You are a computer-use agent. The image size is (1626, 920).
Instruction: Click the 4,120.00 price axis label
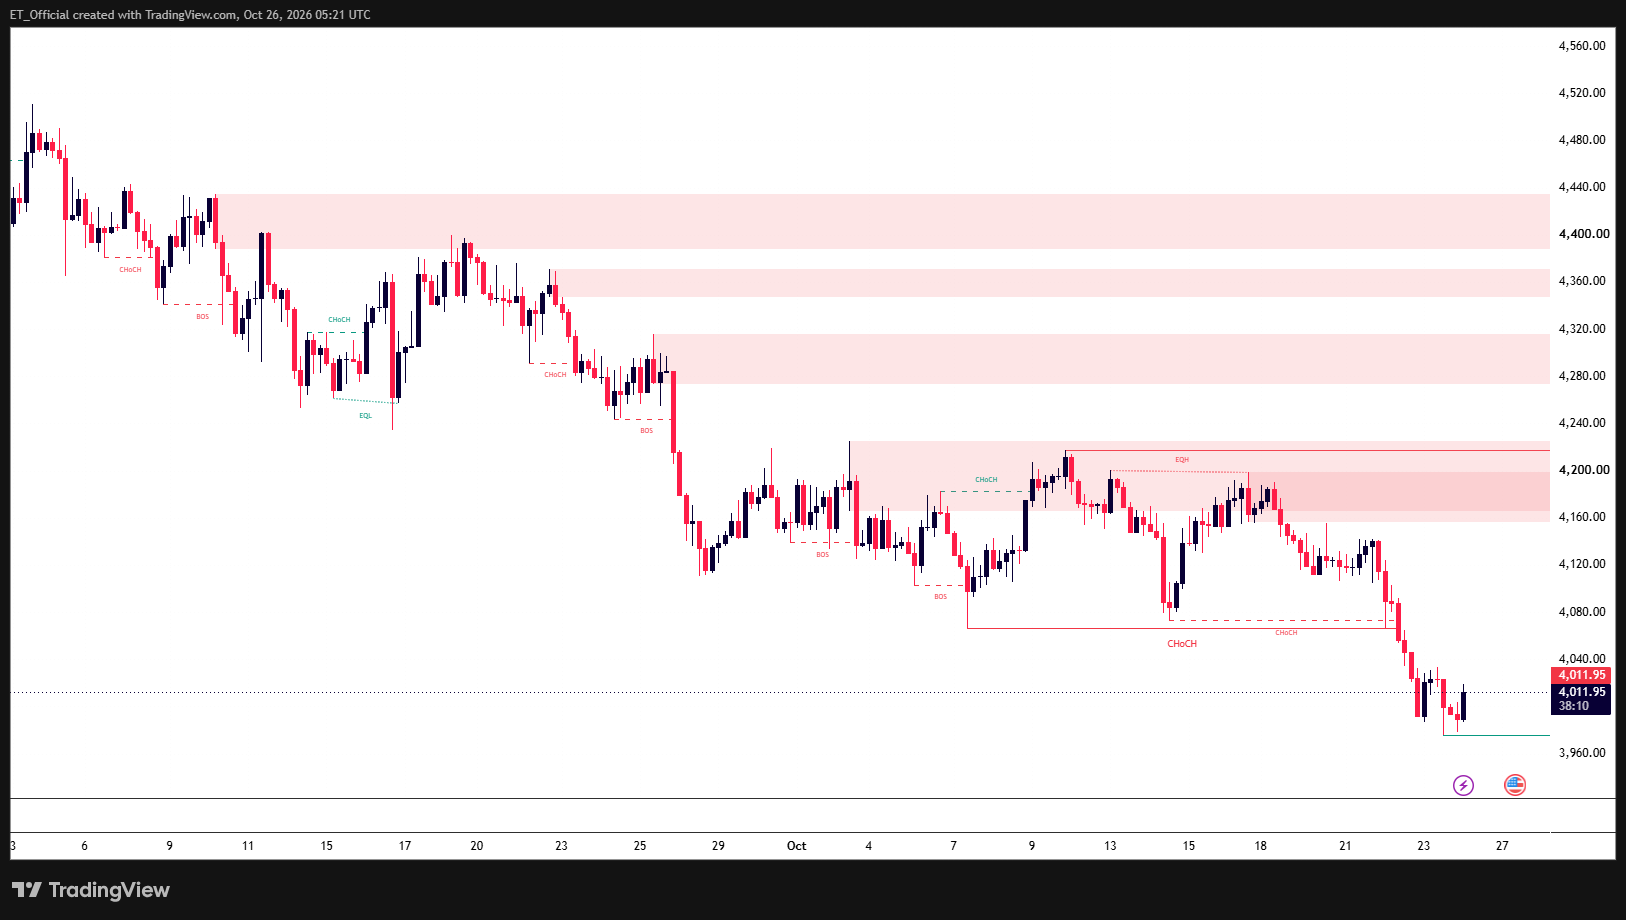(x=1582, y=564)
